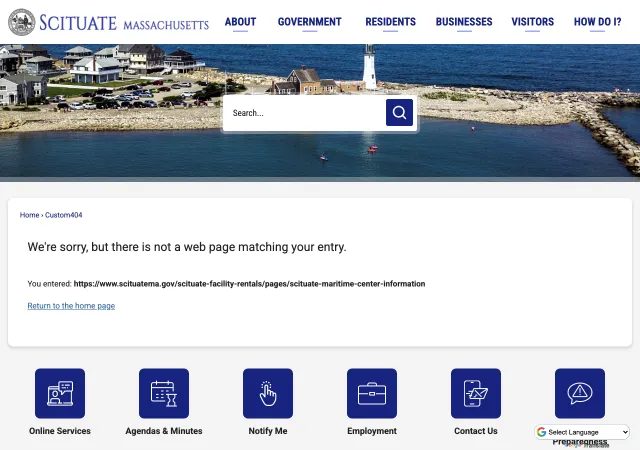Open the Residents menu

(x=391, y=22)
